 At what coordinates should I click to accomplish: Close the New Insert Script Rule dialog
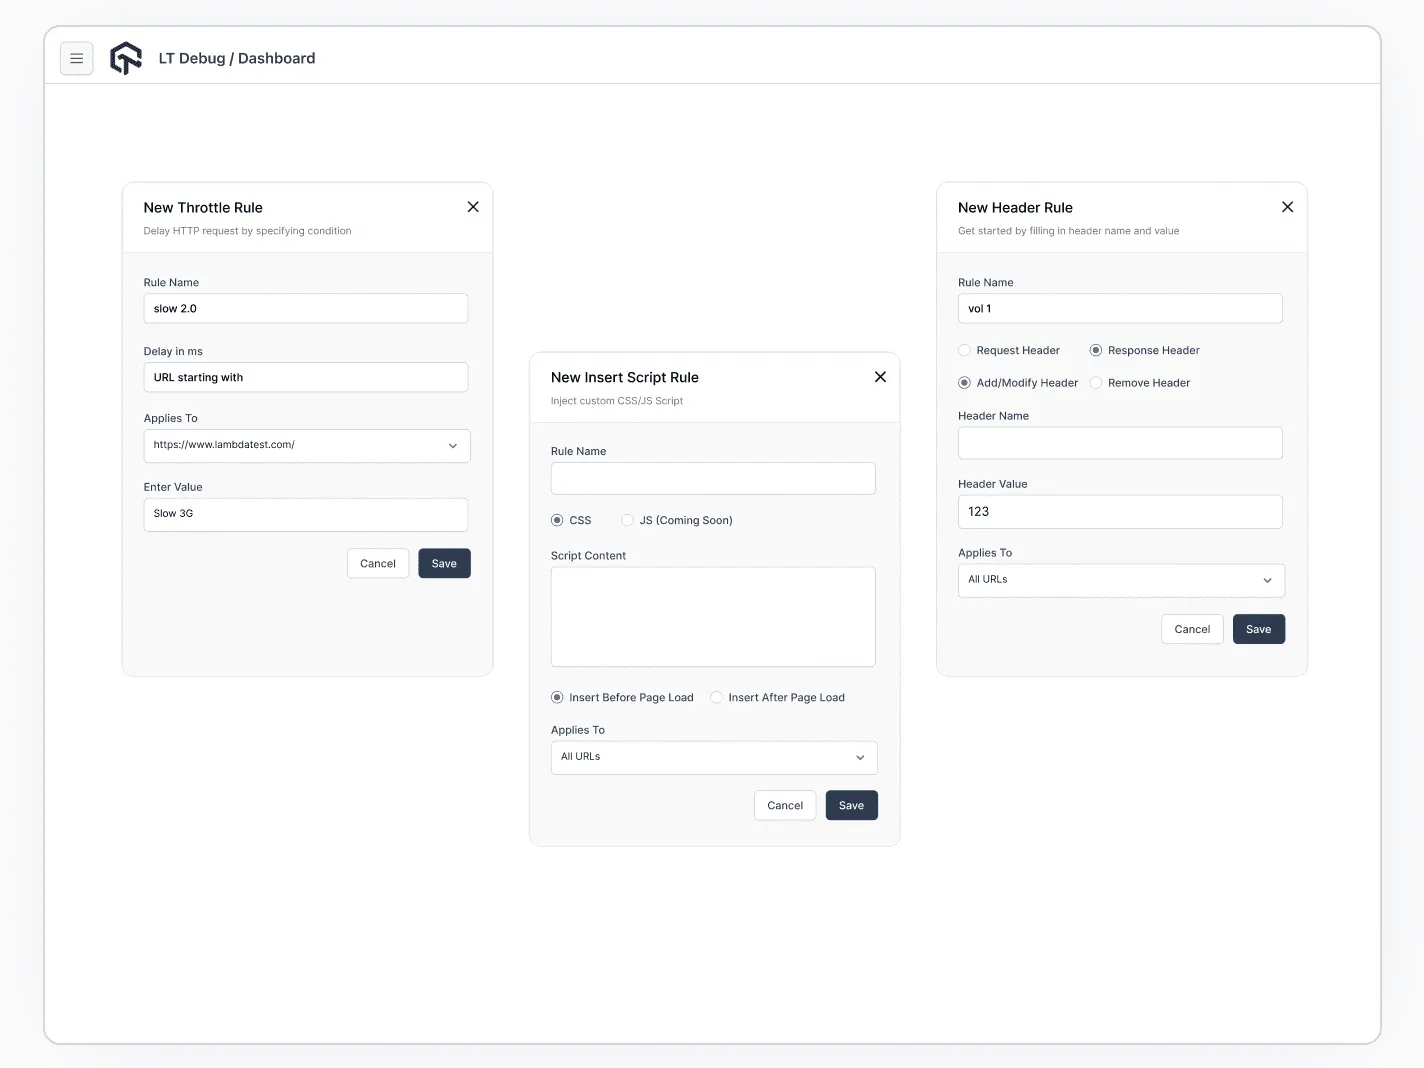pos(880,377)
